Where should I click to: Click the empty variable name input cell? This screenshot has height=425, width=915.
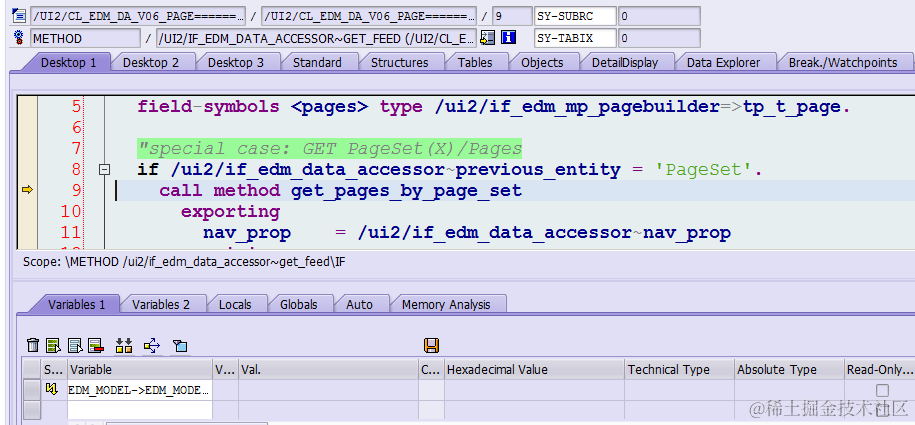tap(140, 410)
